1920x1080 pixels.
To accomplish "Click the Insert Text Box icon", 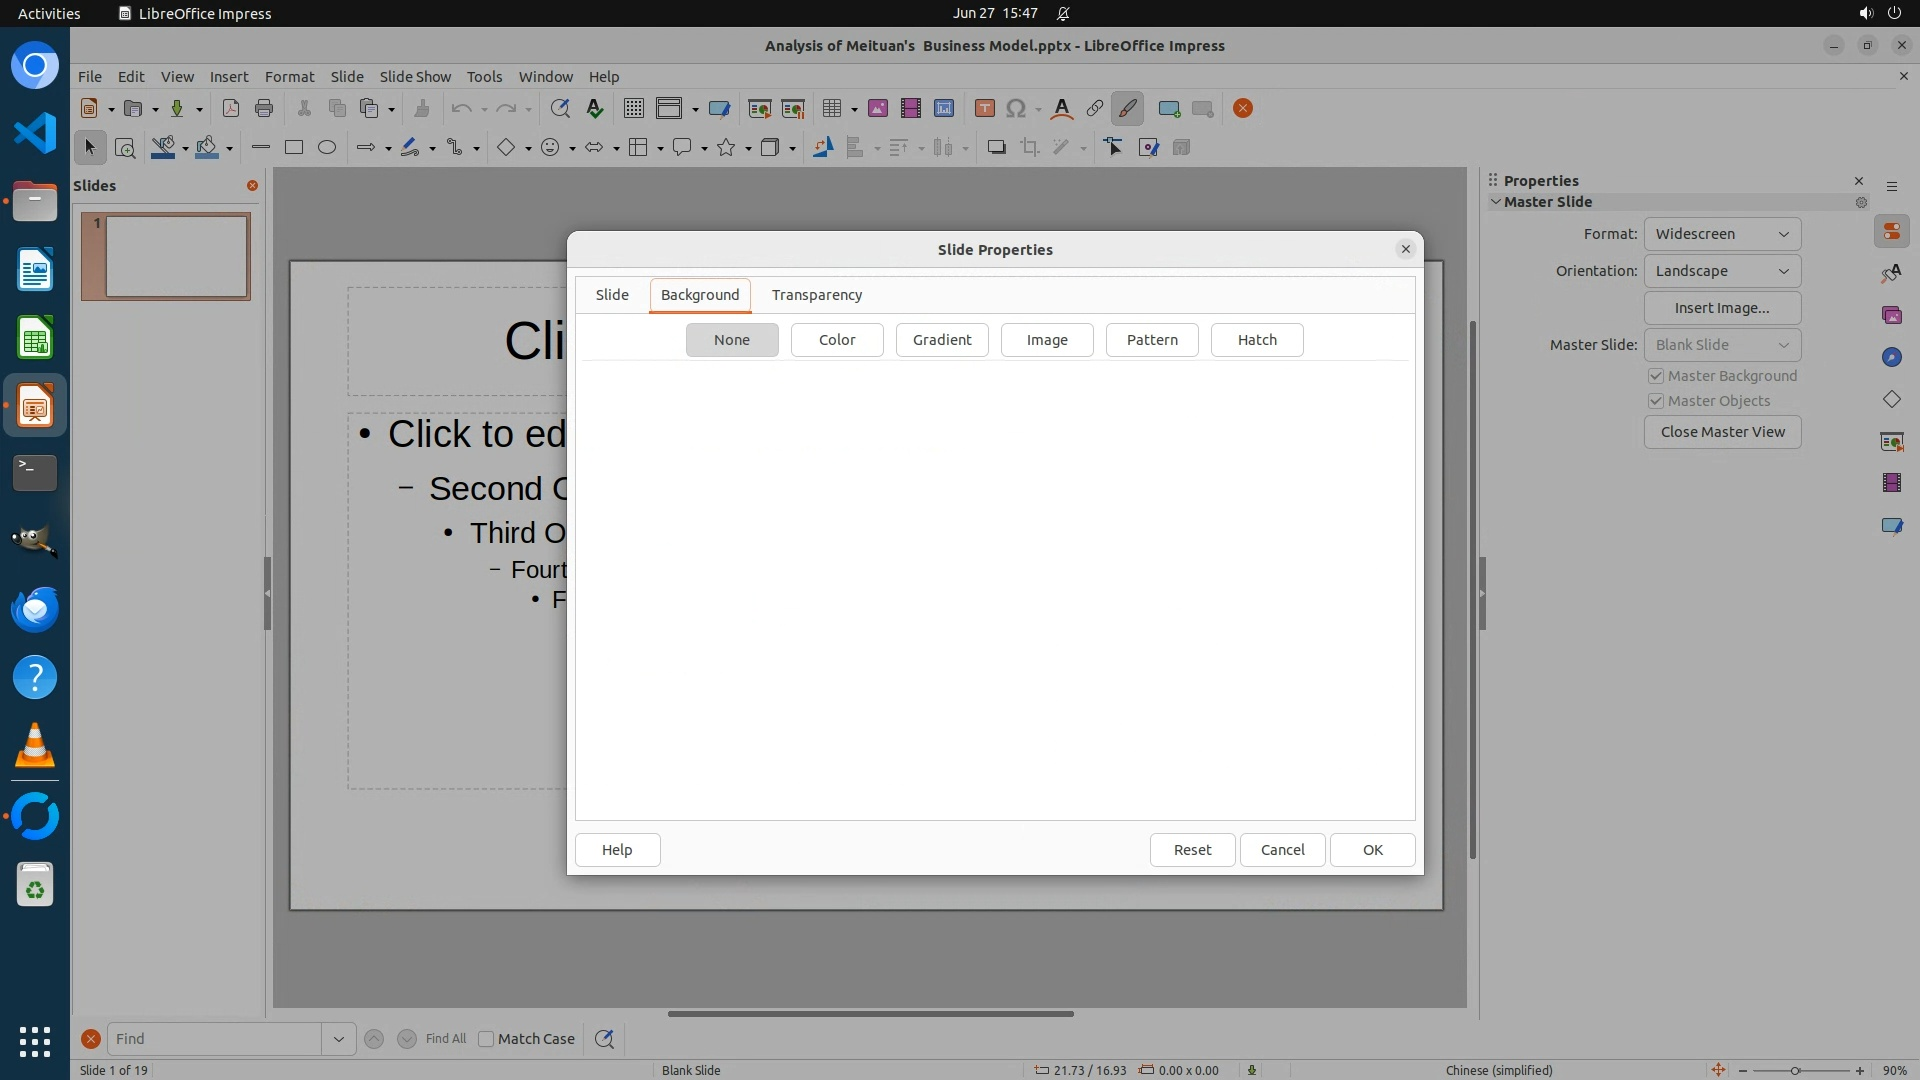I will tap(984, 109).
